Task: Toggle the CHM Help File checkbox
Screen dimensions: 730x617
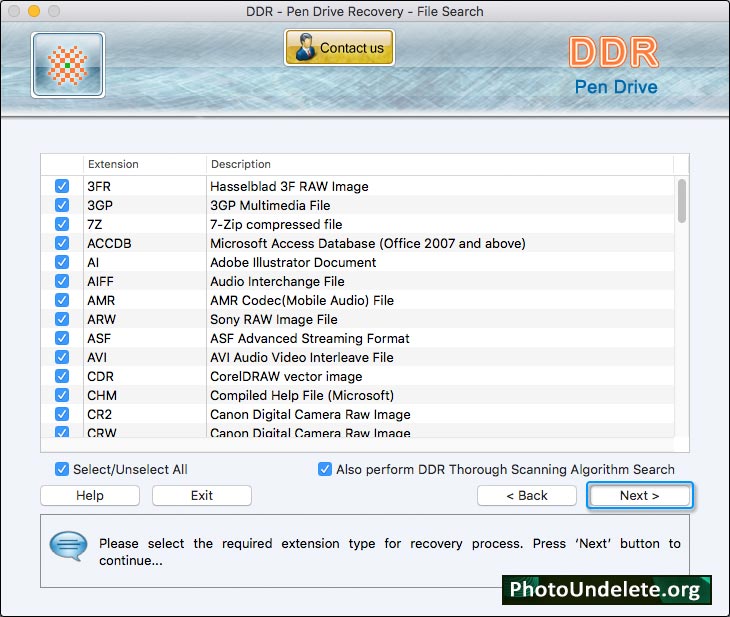Action: pos(62,395)
